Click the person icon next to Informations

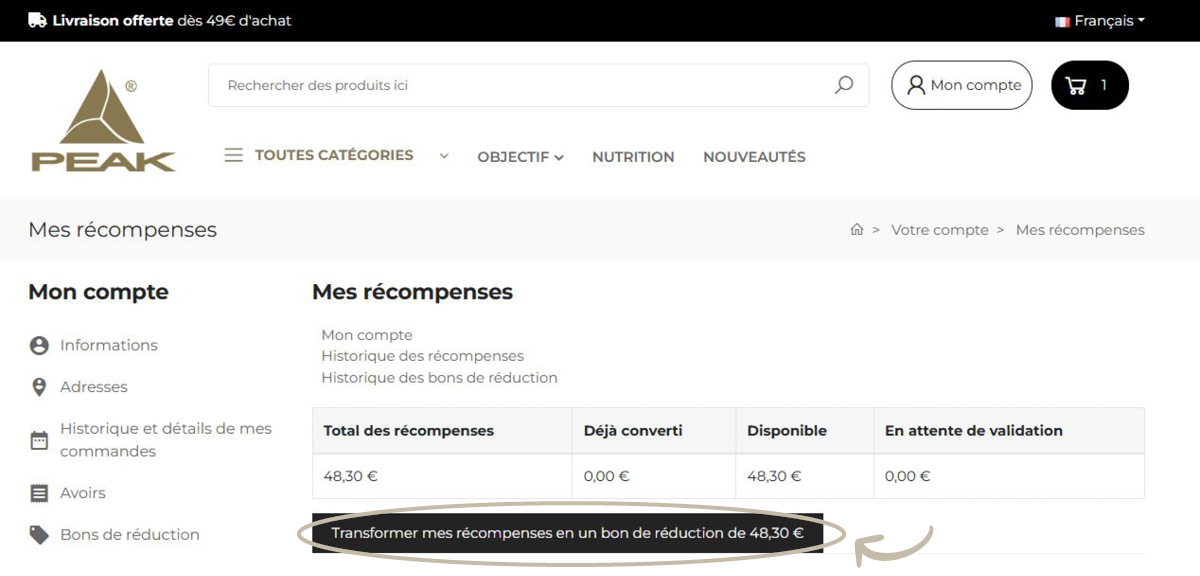coord(38,344)
